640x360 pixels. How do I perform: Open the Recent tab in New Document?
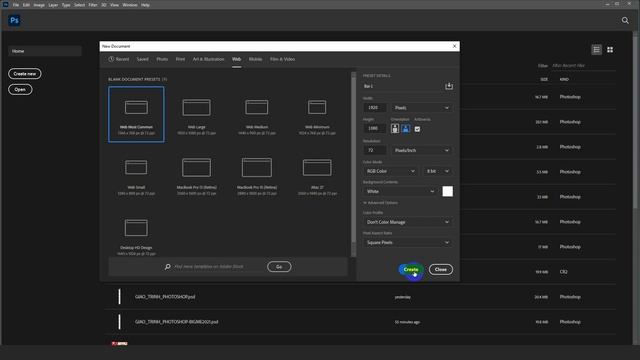(119, 59)
